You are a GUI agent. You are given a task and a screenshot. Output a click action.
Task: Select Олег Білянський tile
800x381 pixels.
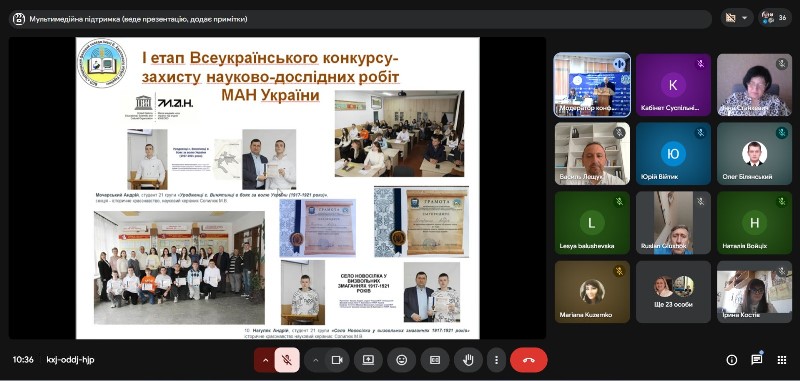tap(754, 154)
